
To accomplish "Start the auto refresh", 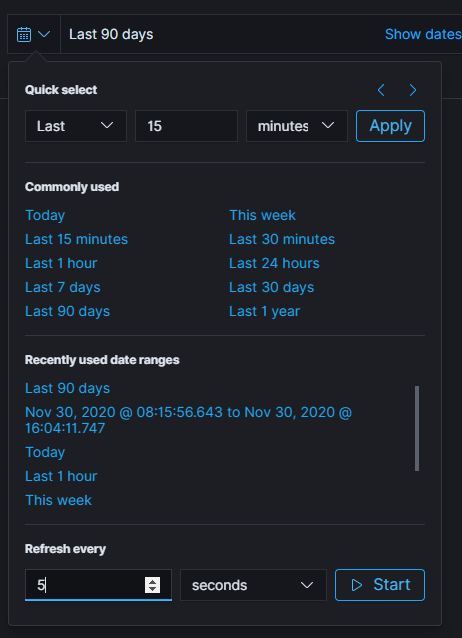I will [380, 585].
